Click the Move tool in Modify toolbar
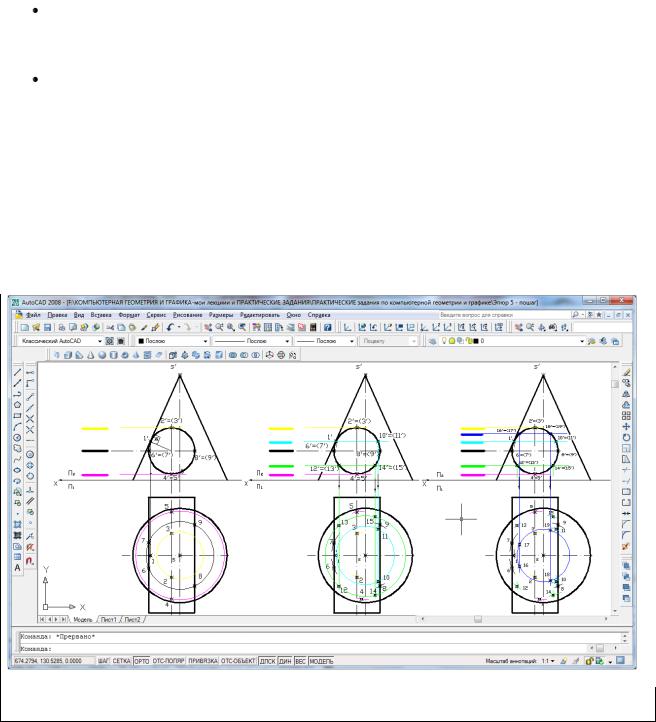The height and width of the screenshot is (722, 656). (x=626, y=427)
